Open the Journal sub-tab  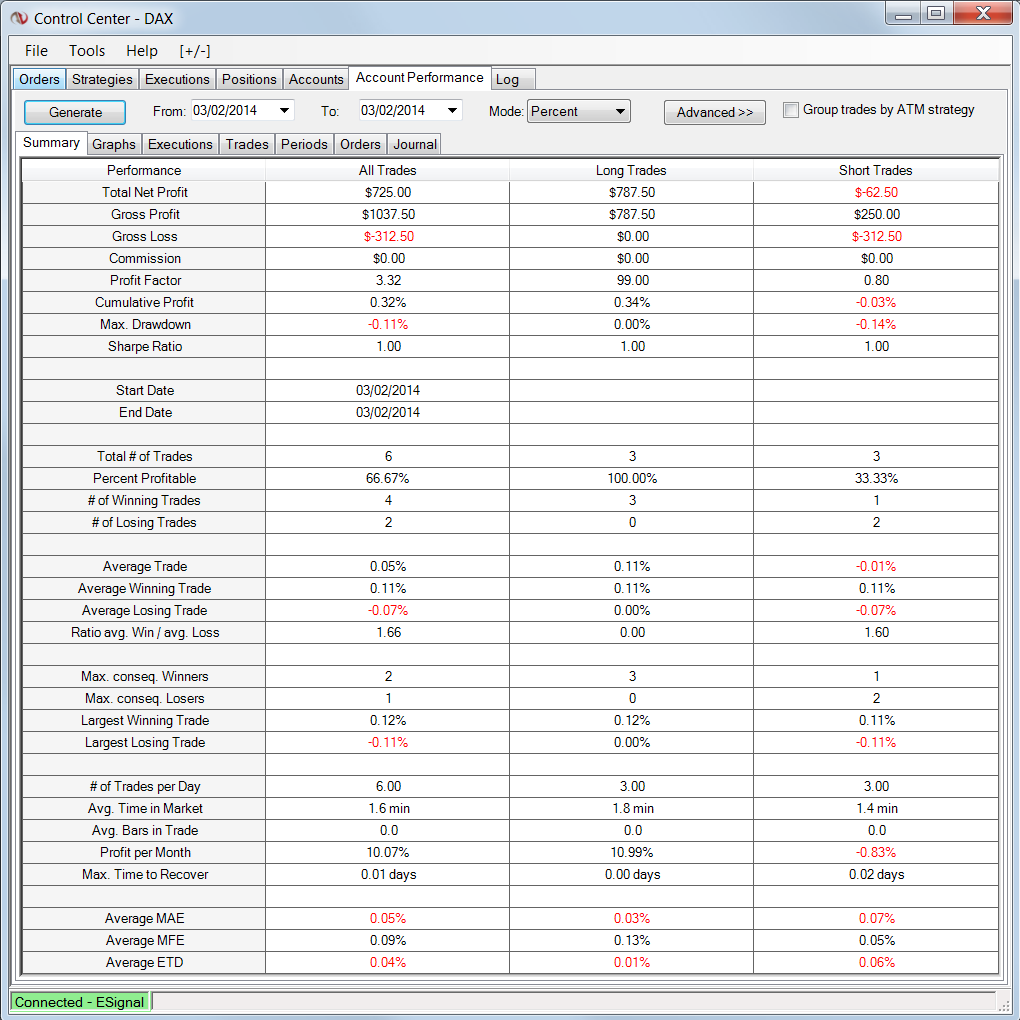pyautogui.click(x=414, y=144)
